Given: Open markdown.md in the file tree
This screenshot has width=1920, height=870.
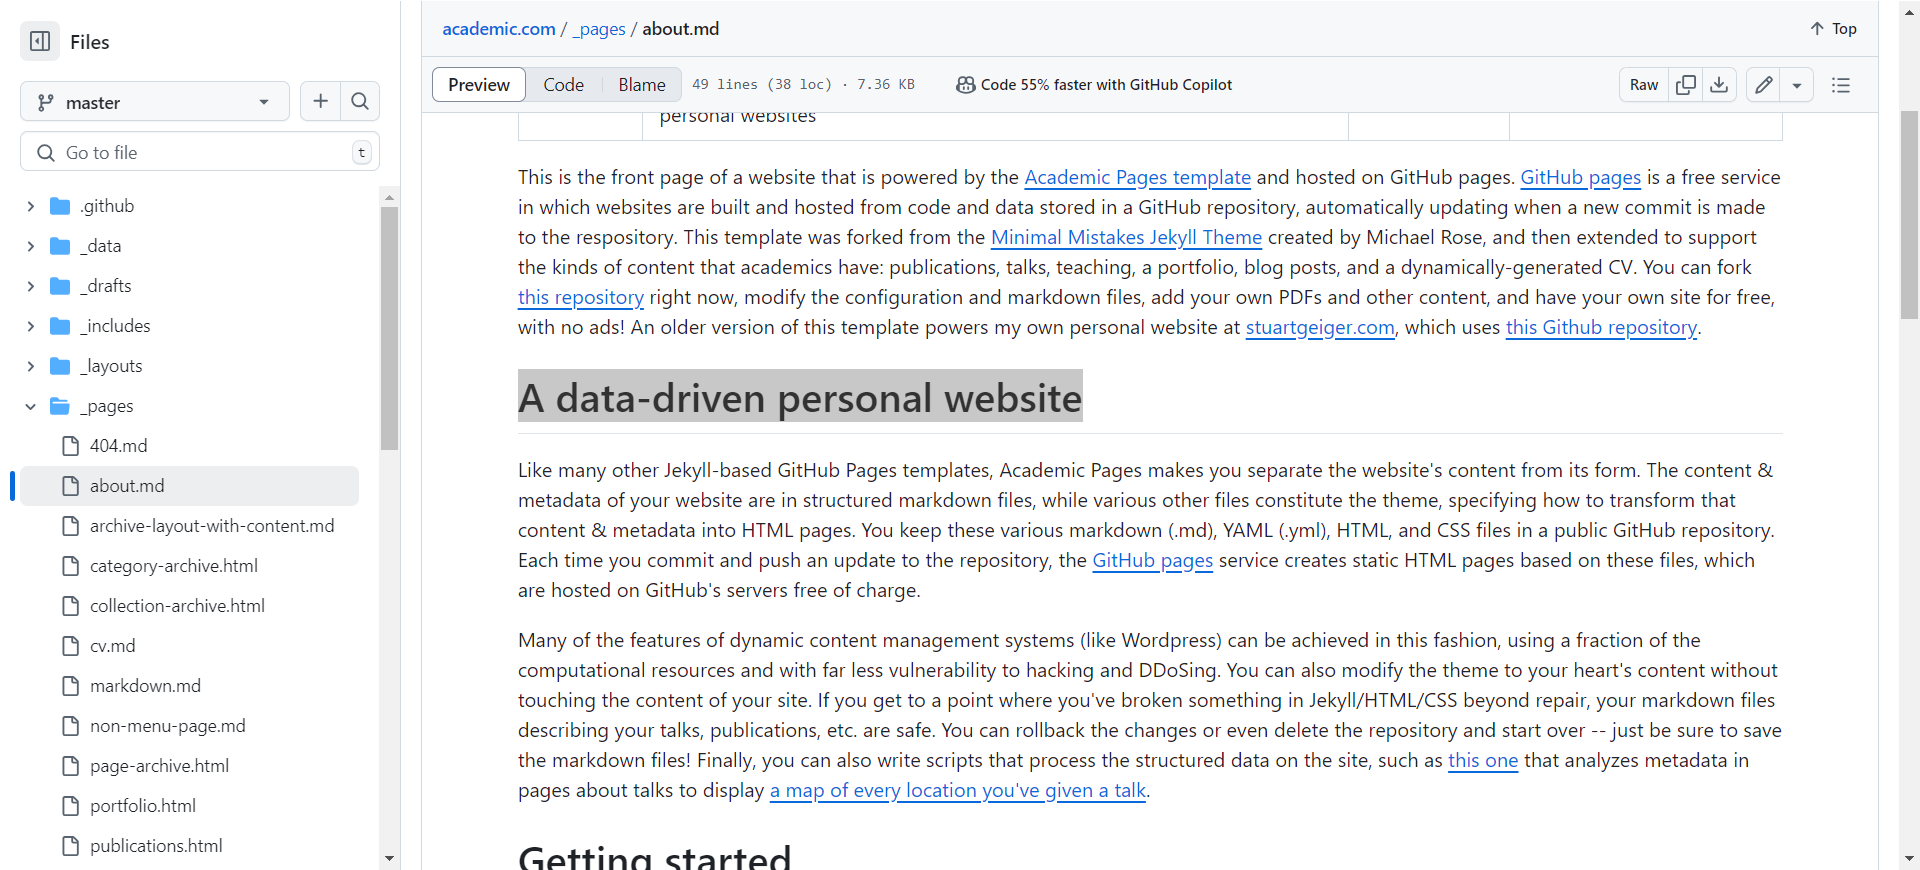Looking at the screenshot, I should coord(145,686).
